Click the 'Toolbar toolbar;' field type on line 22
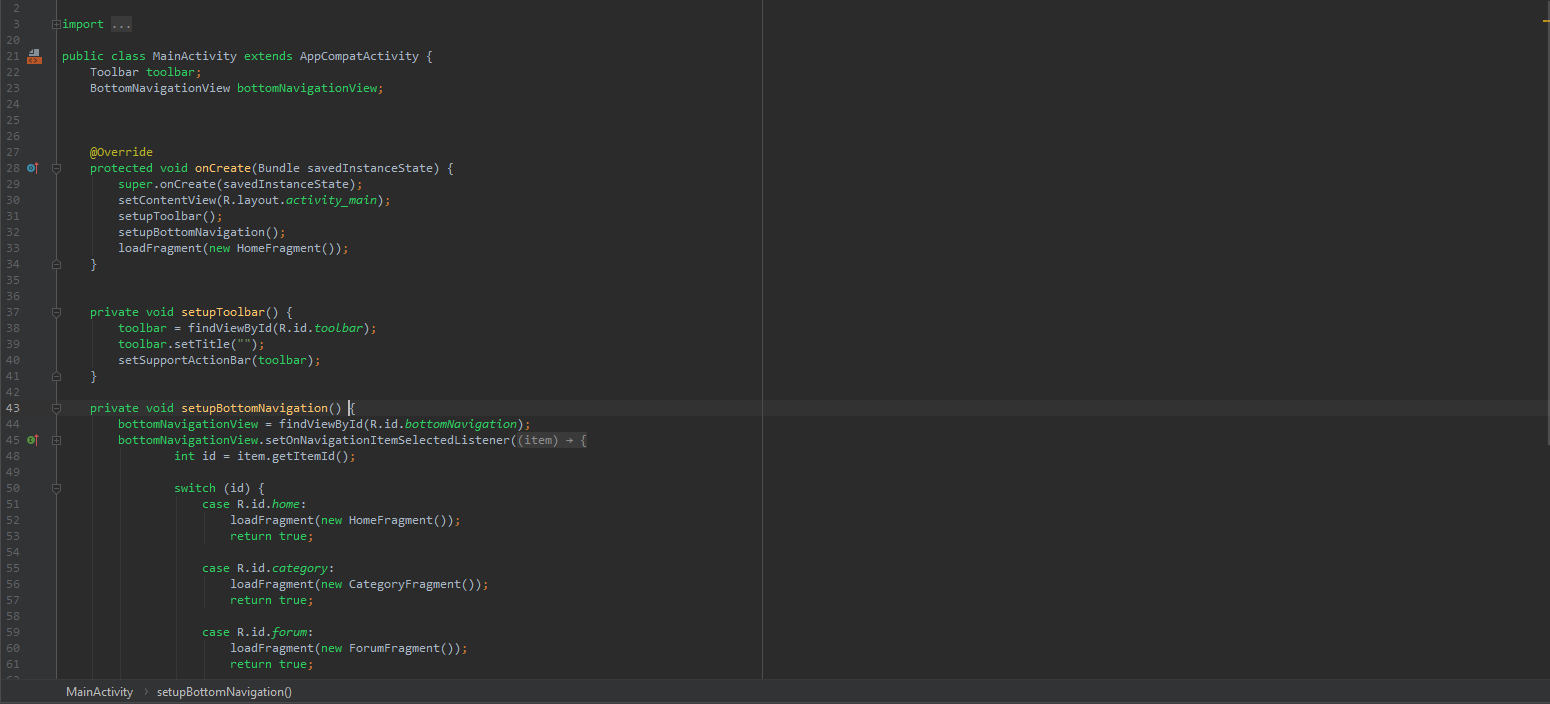 tap(114, 72)
